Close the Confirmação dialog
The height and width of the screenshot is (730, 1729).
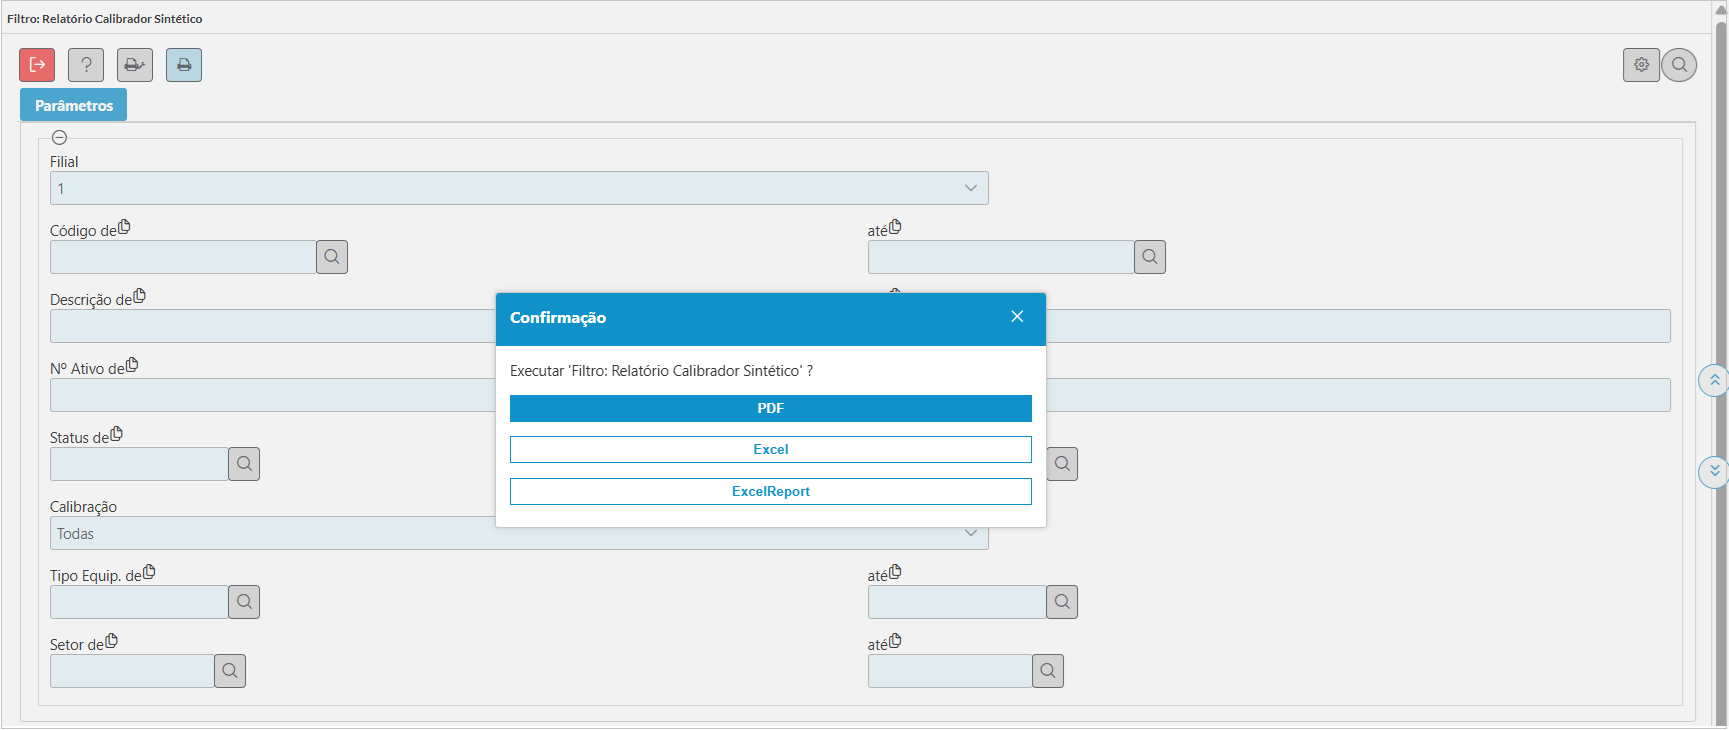(1017, 317)
